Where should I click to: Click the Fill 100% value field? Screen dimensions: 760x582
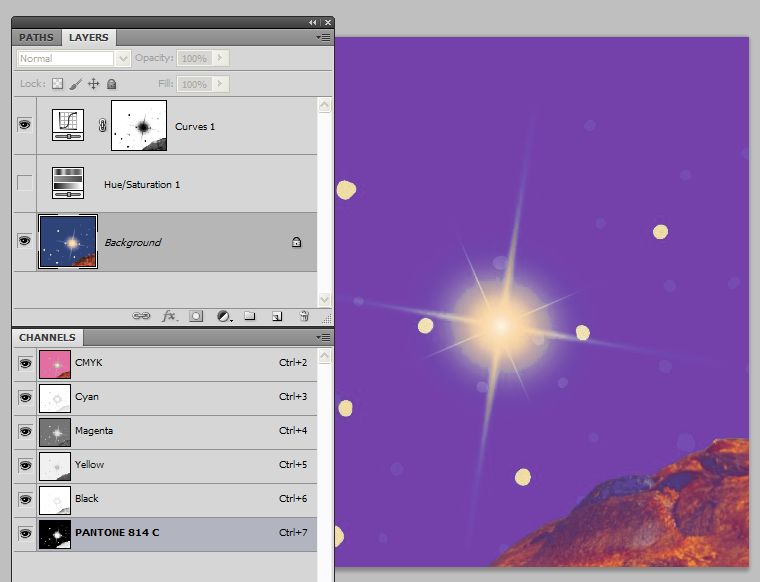click(194, 84)
